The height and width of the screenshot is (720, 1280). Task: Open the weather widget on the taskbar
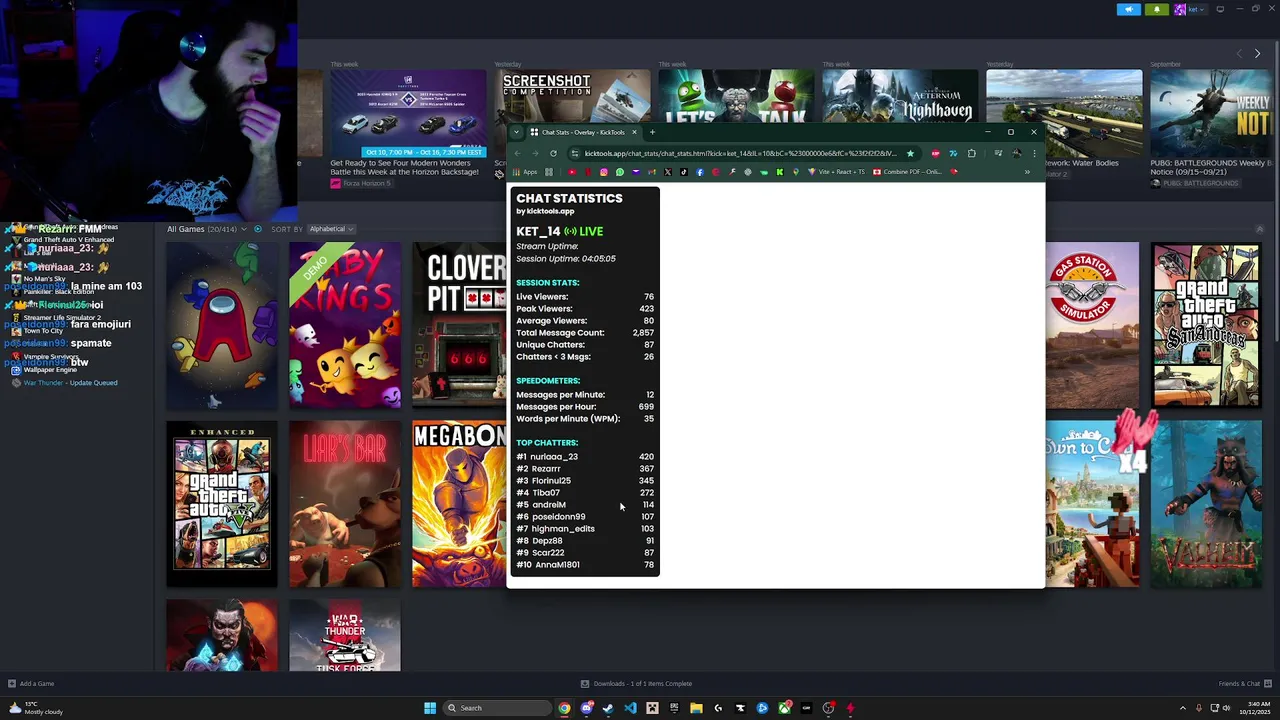coord(36,708)
